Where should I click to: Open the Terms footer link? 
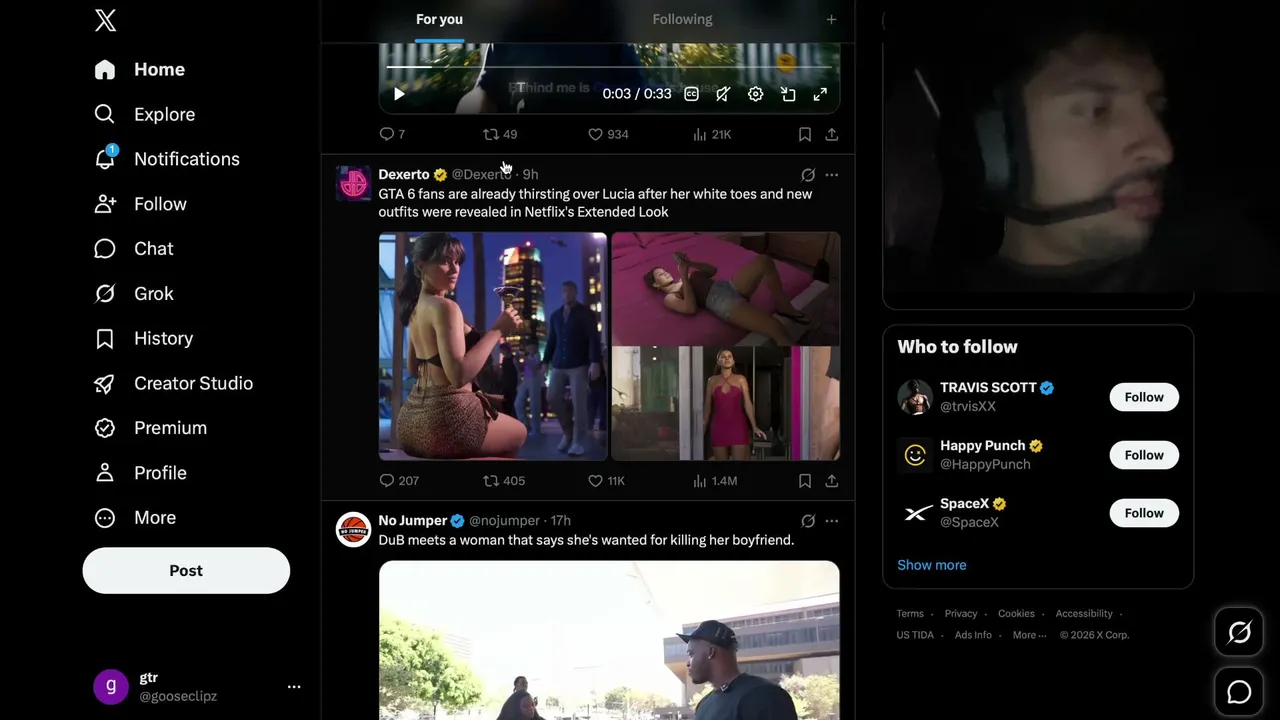[x=910, y=614]
